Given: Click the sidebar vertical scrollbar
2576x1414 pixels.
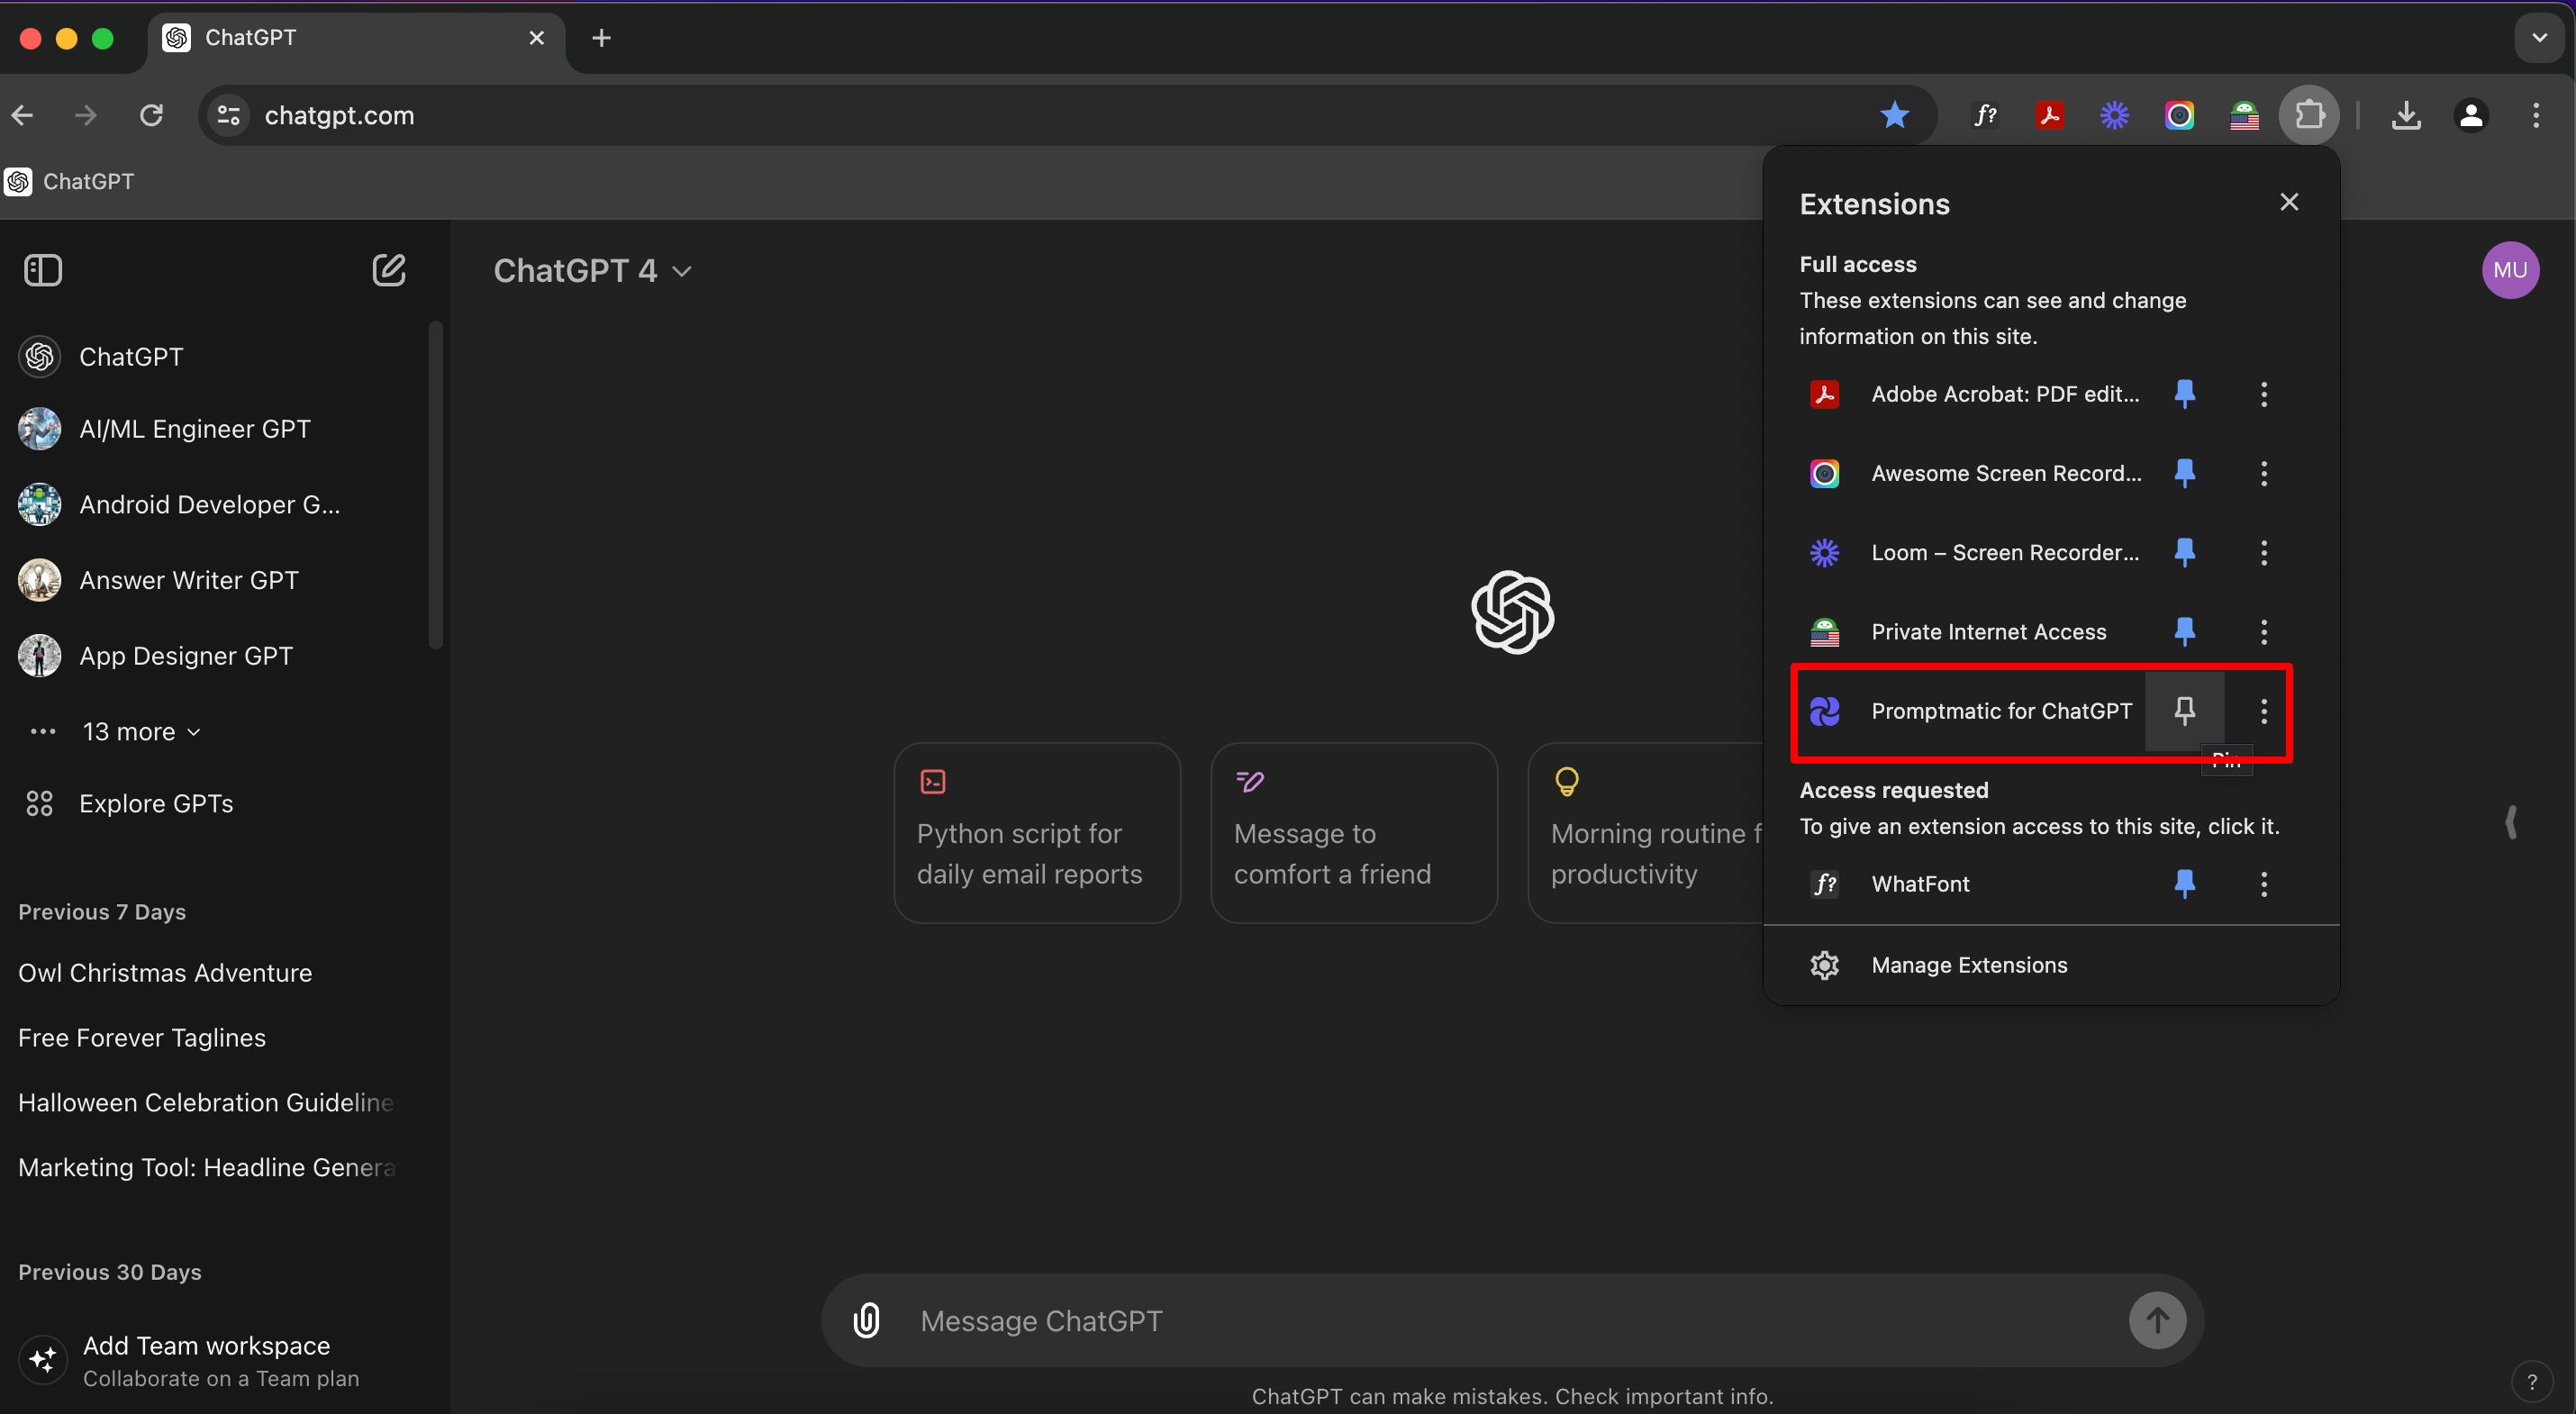Looking at the screenshot, I should 435,485.
